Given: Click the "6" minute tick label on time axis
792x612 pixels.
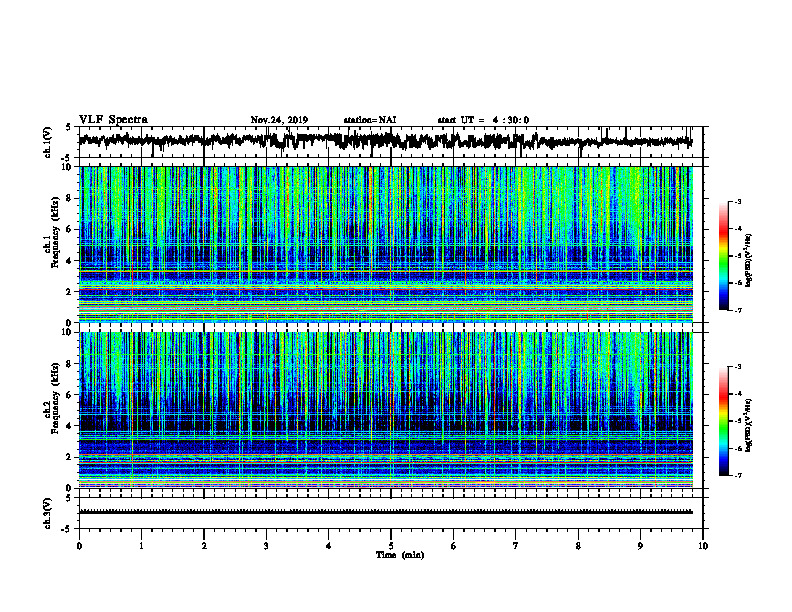Looking at the screenshot, I should pyautogui.click(x=454, y=546).
